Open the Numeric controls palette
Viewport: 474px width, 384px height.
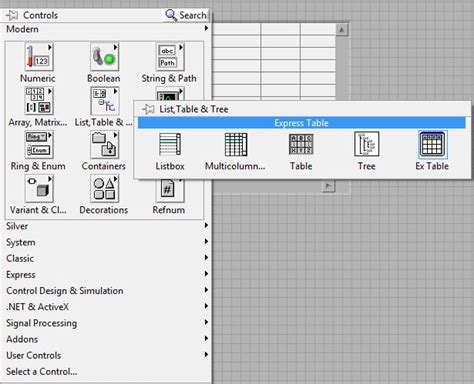click(39, 57)
